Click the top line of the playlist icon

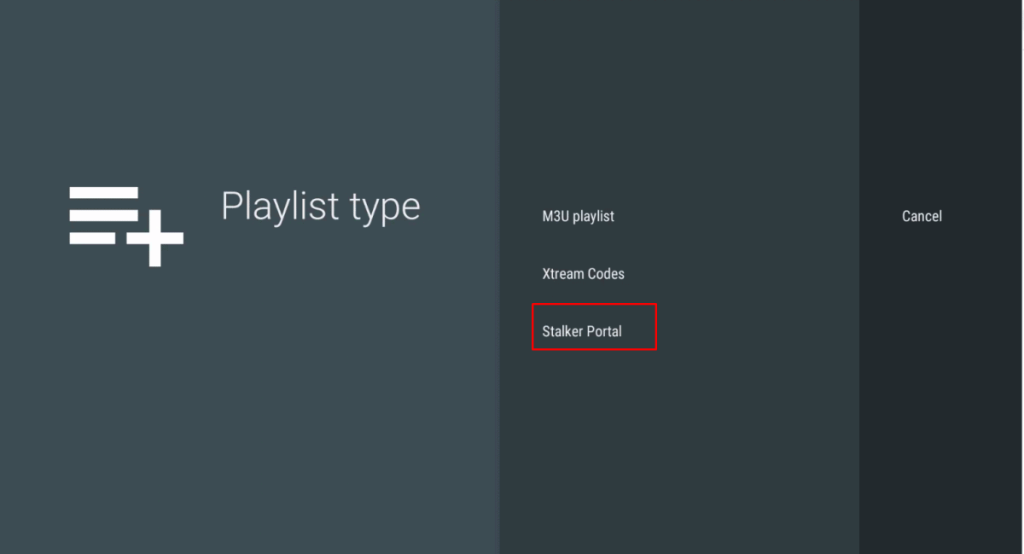(103, 192)
